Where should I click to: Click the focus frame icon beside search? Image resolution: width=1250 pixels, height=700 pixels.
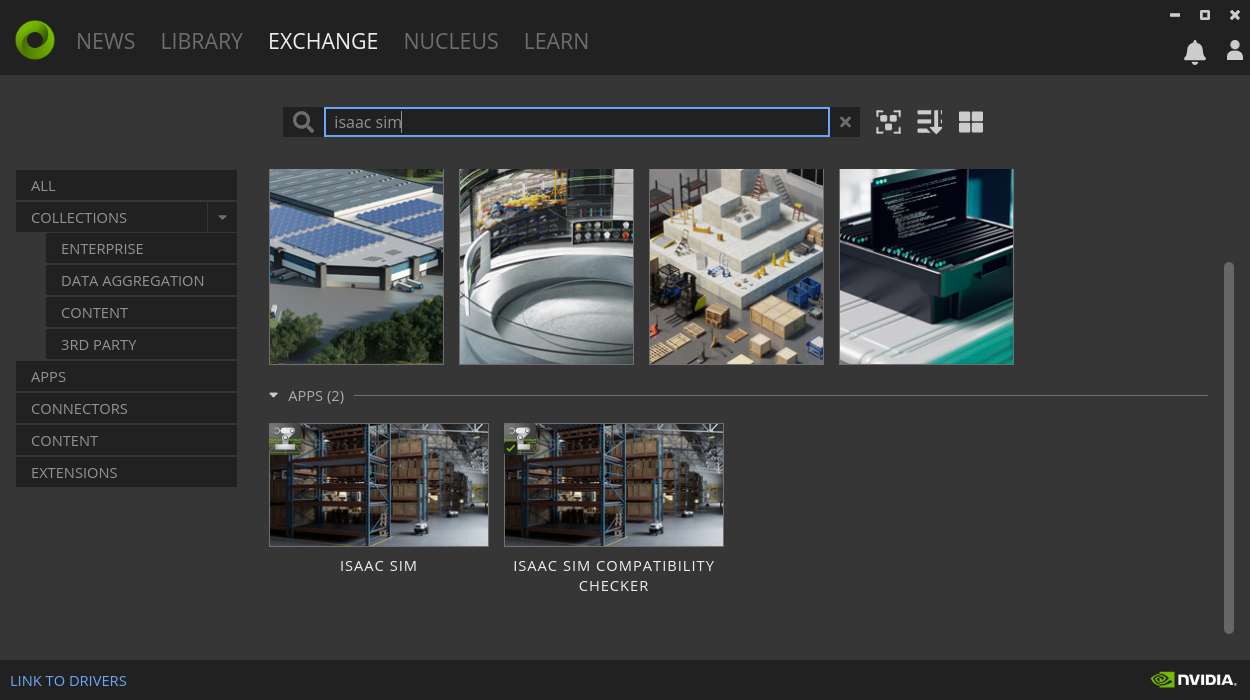[x=888, y=122]
